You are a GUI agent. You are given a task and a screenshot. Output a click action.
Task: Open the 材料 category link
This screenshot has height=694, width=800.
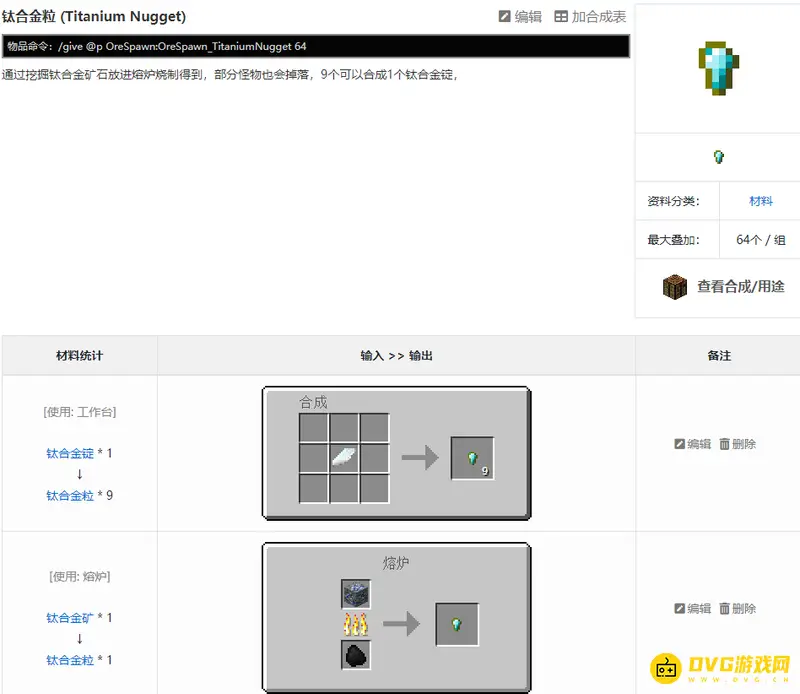761,201
